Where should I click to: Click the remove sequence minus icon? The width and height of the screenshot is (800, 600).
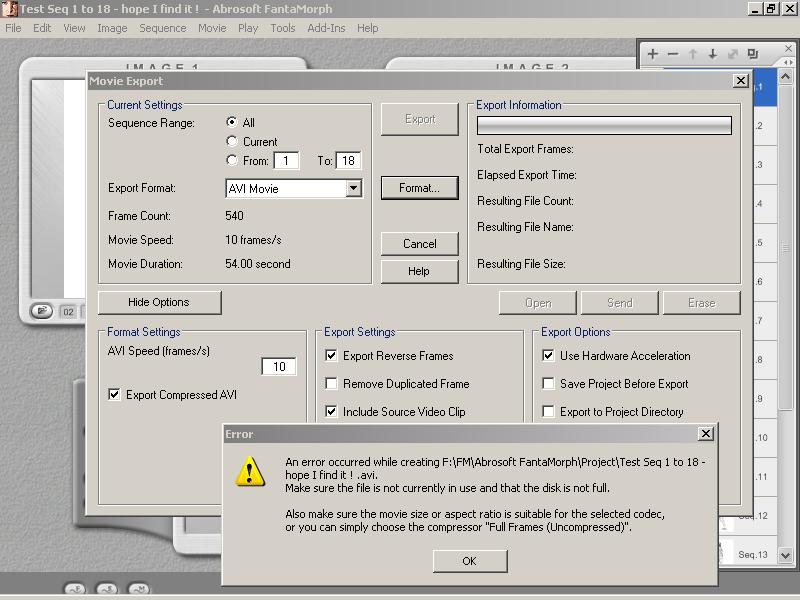673,54
